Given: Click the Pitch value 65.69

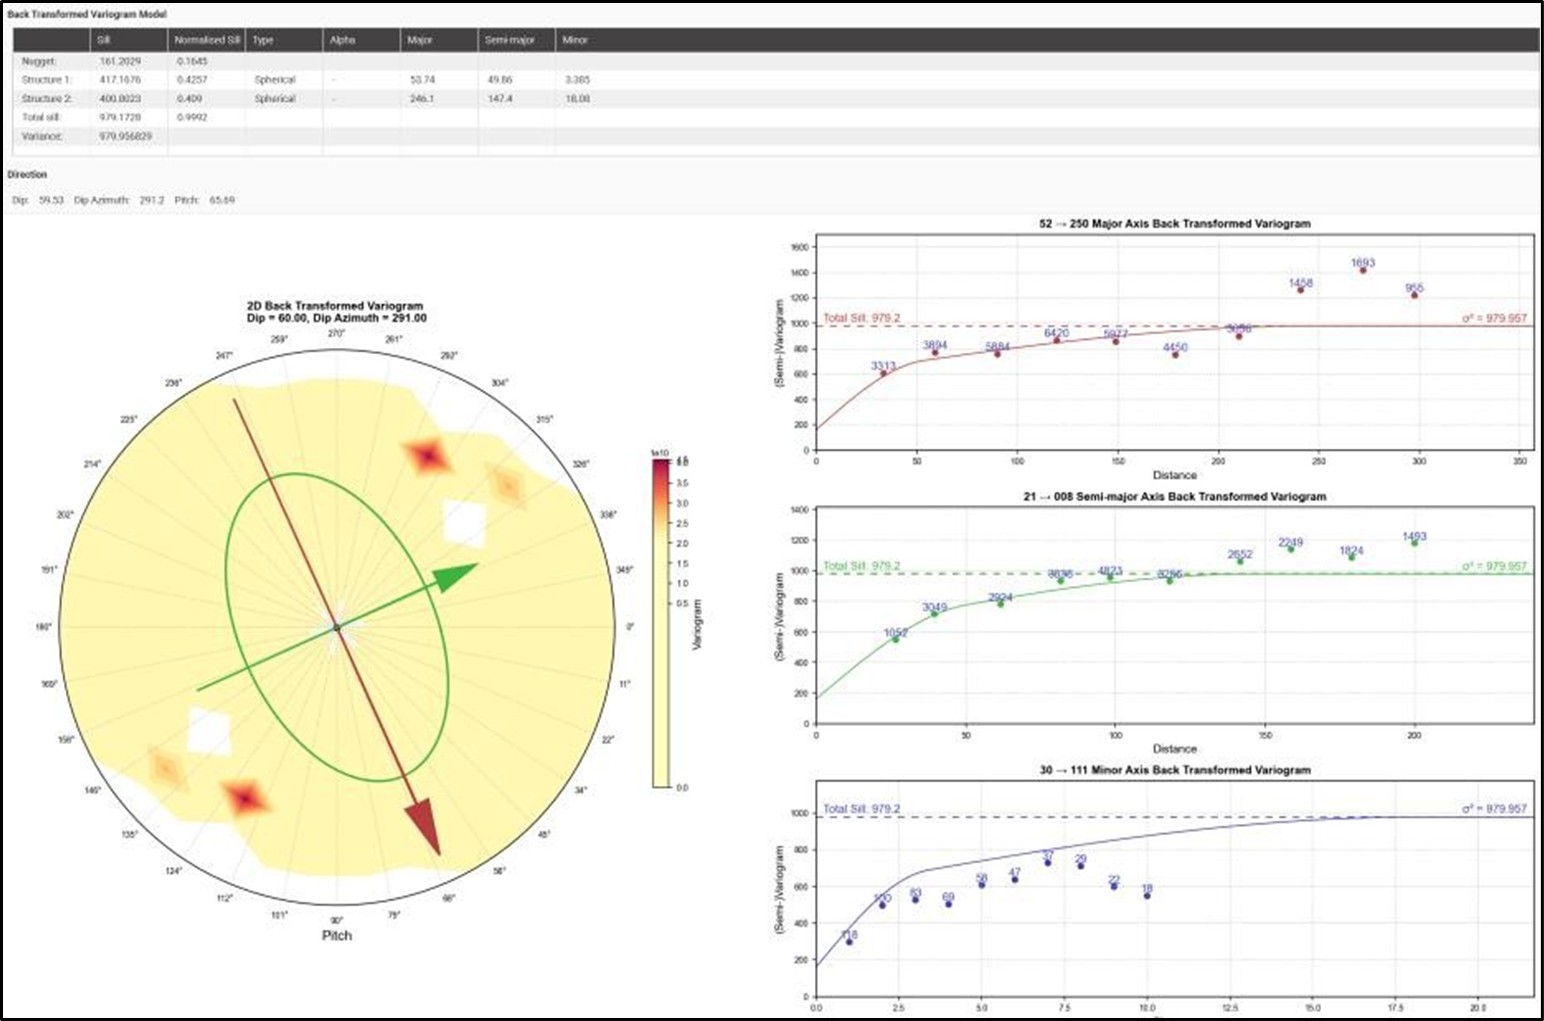Looking at the screenshot, I should click(x=222, y=200).
